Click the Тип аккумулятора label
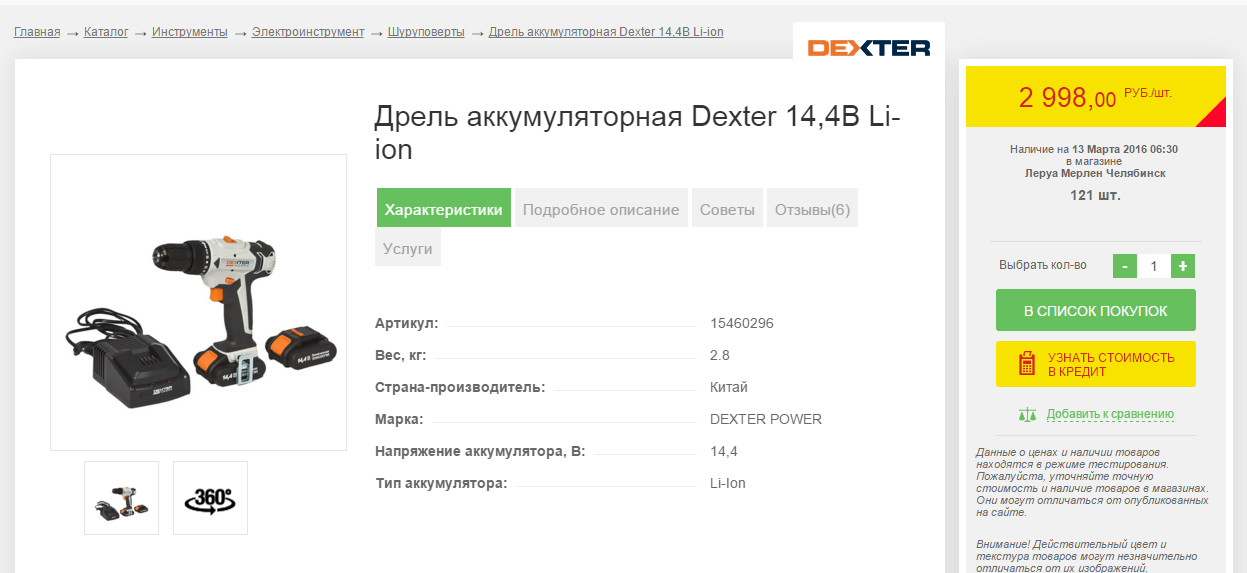The width and height of the screenshot is (1247, 573). click(441, 483)
